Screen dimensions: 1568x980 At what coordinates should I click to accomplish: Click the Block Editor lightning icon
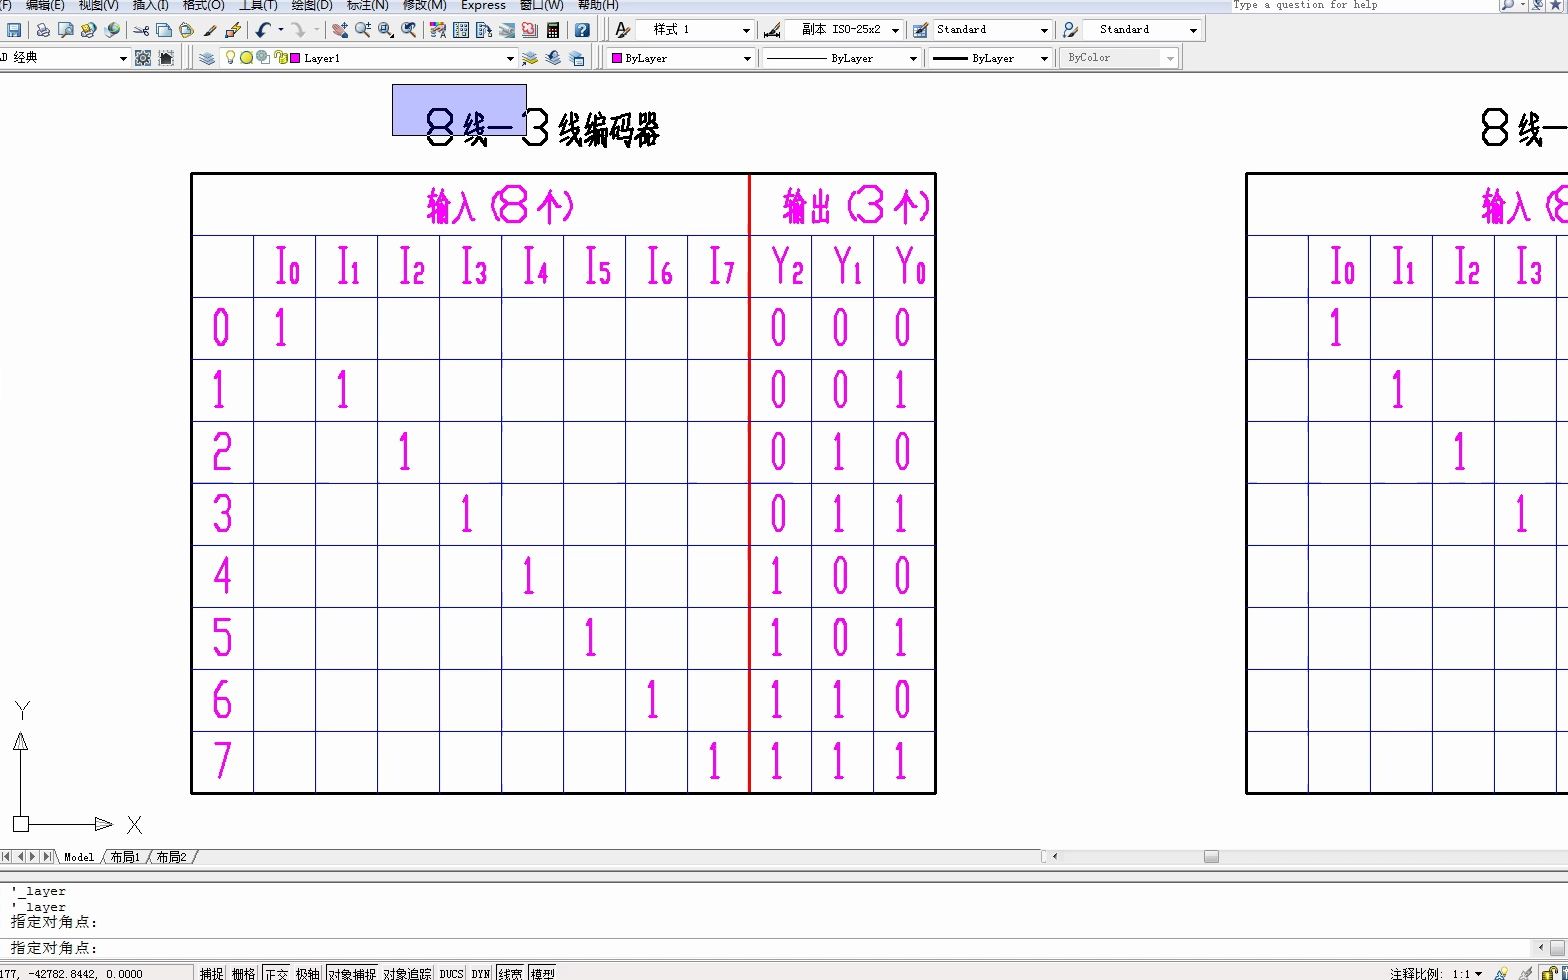(x=233, y=30)
